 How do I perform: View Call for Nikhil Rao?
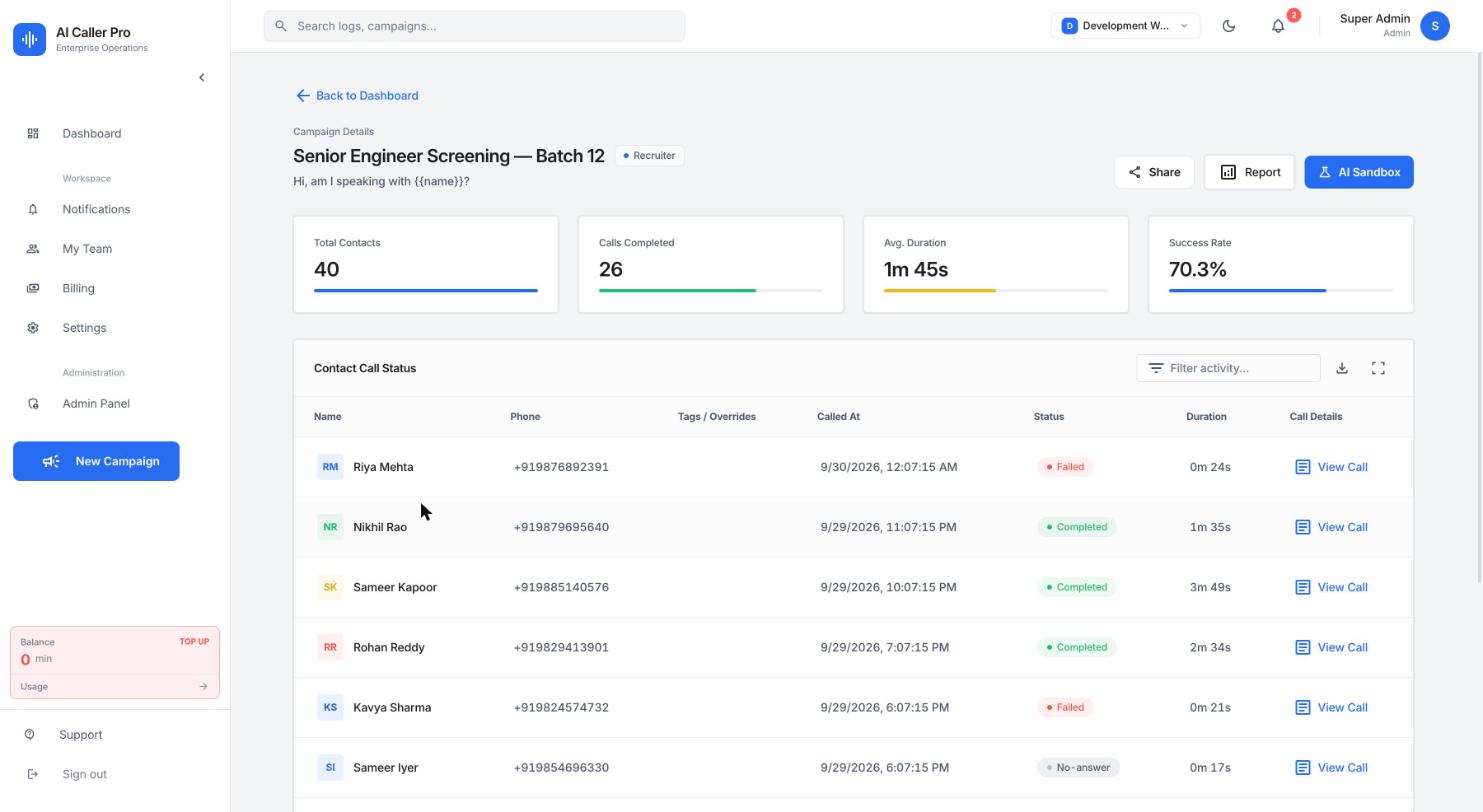coord(1331,527)
